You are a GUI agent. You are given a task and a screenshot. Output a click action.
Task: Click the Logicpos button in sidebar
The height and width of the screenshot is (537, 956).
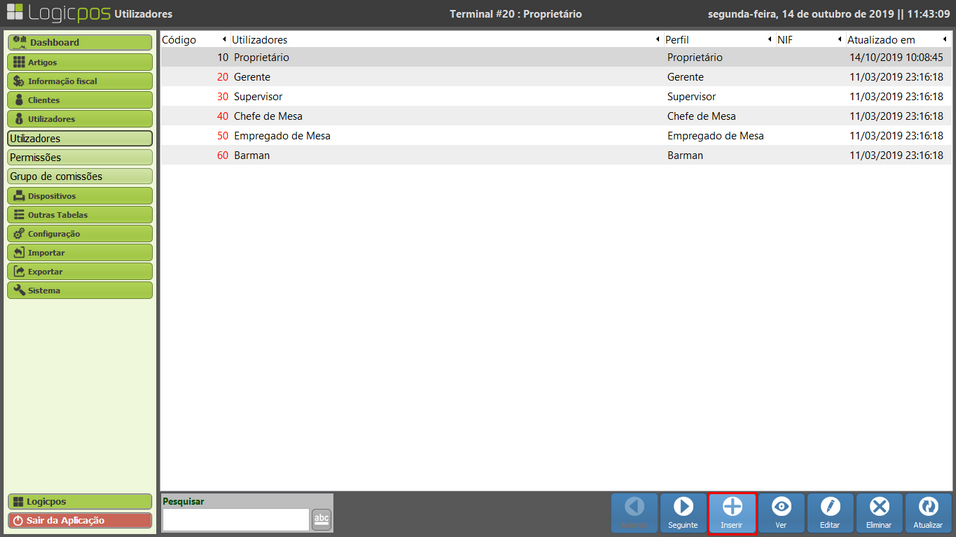[80, 501]
